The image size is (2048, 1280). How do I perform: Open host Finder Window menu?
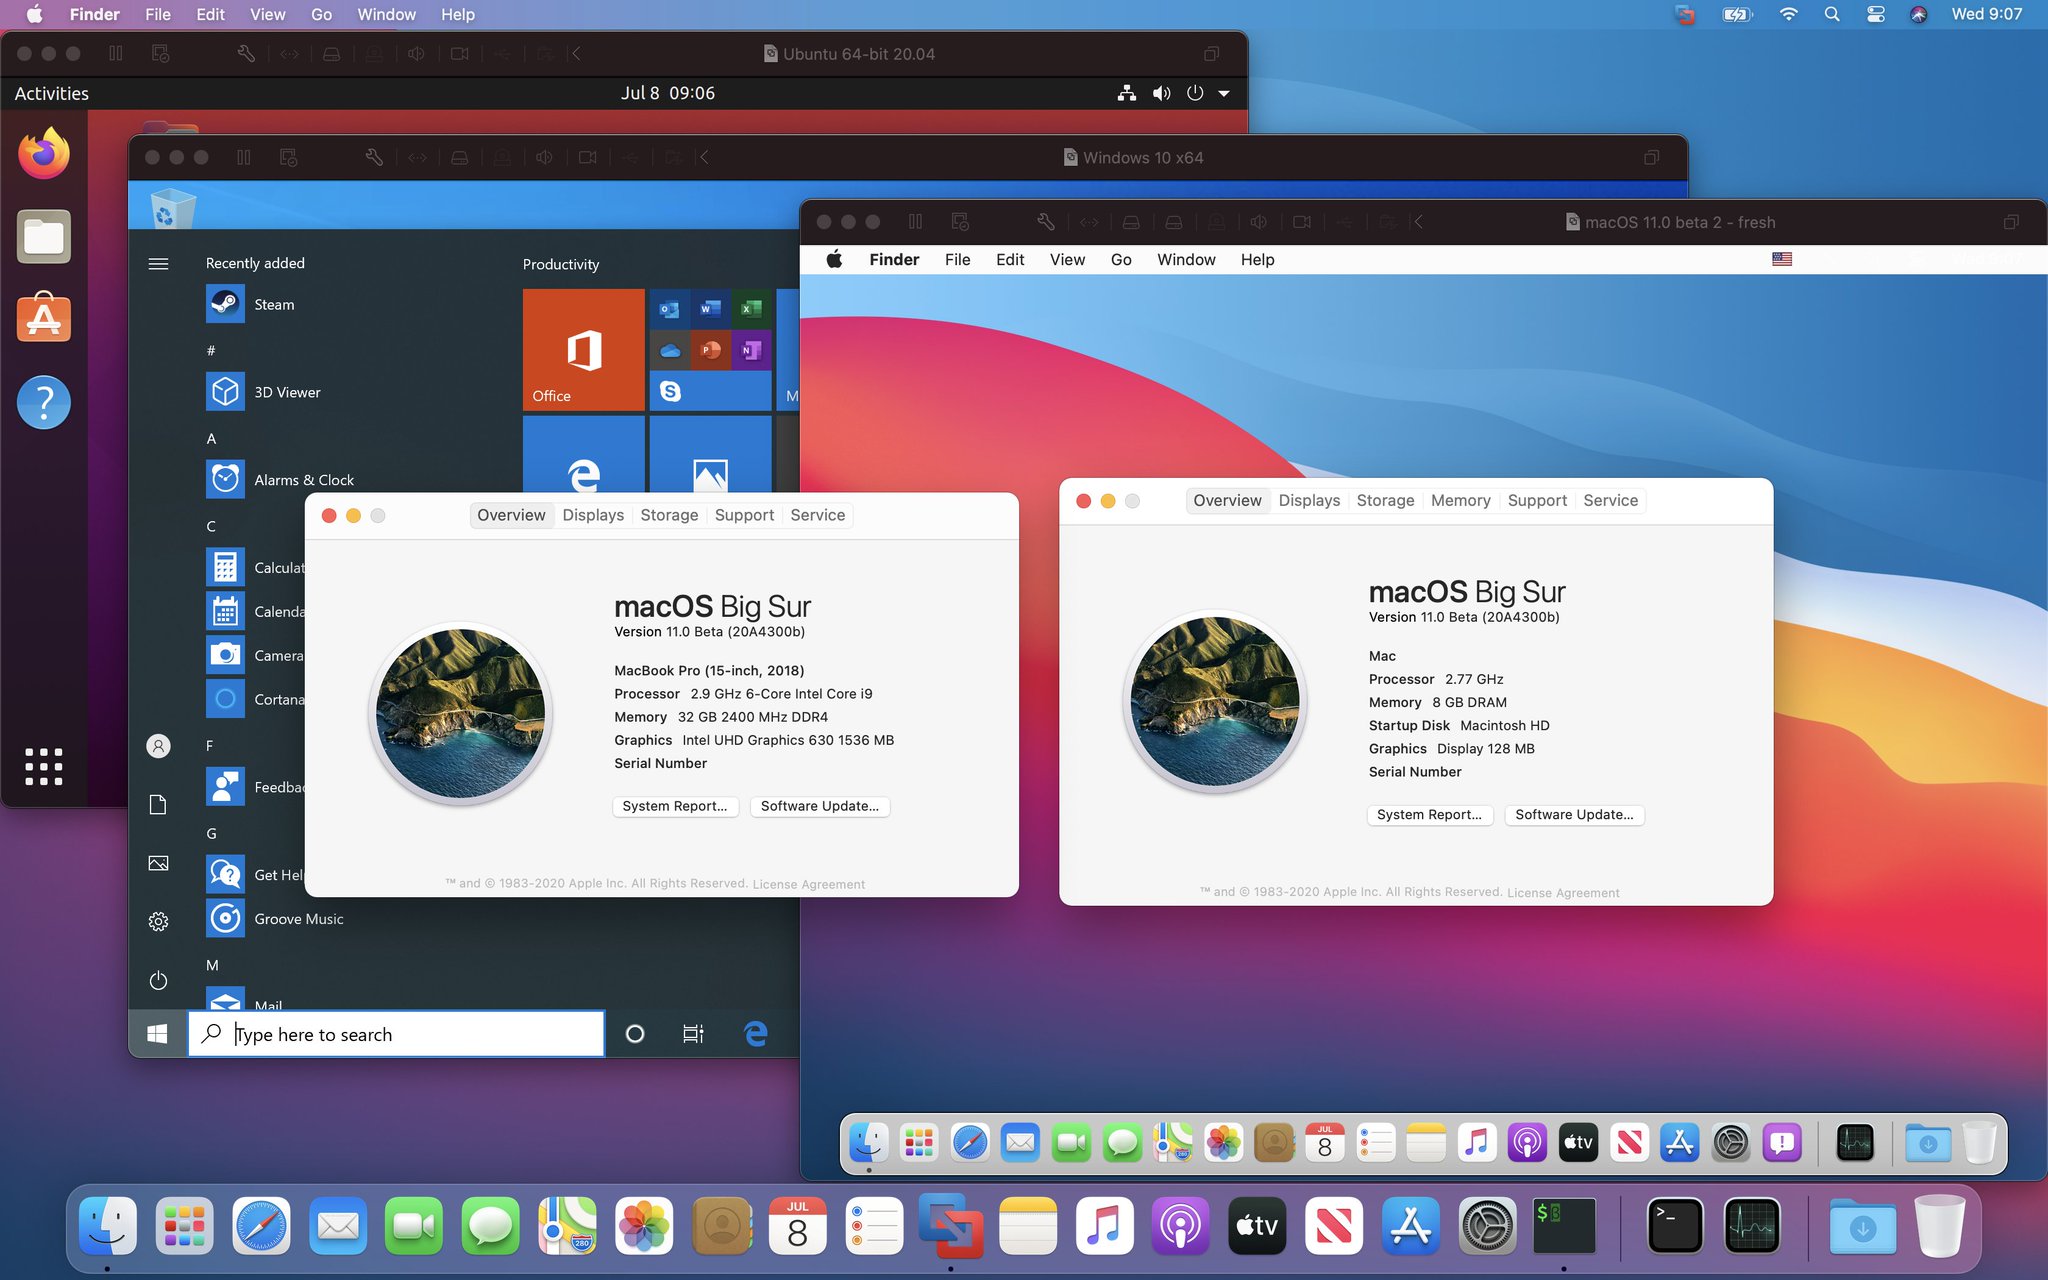(x=387, y=14)
